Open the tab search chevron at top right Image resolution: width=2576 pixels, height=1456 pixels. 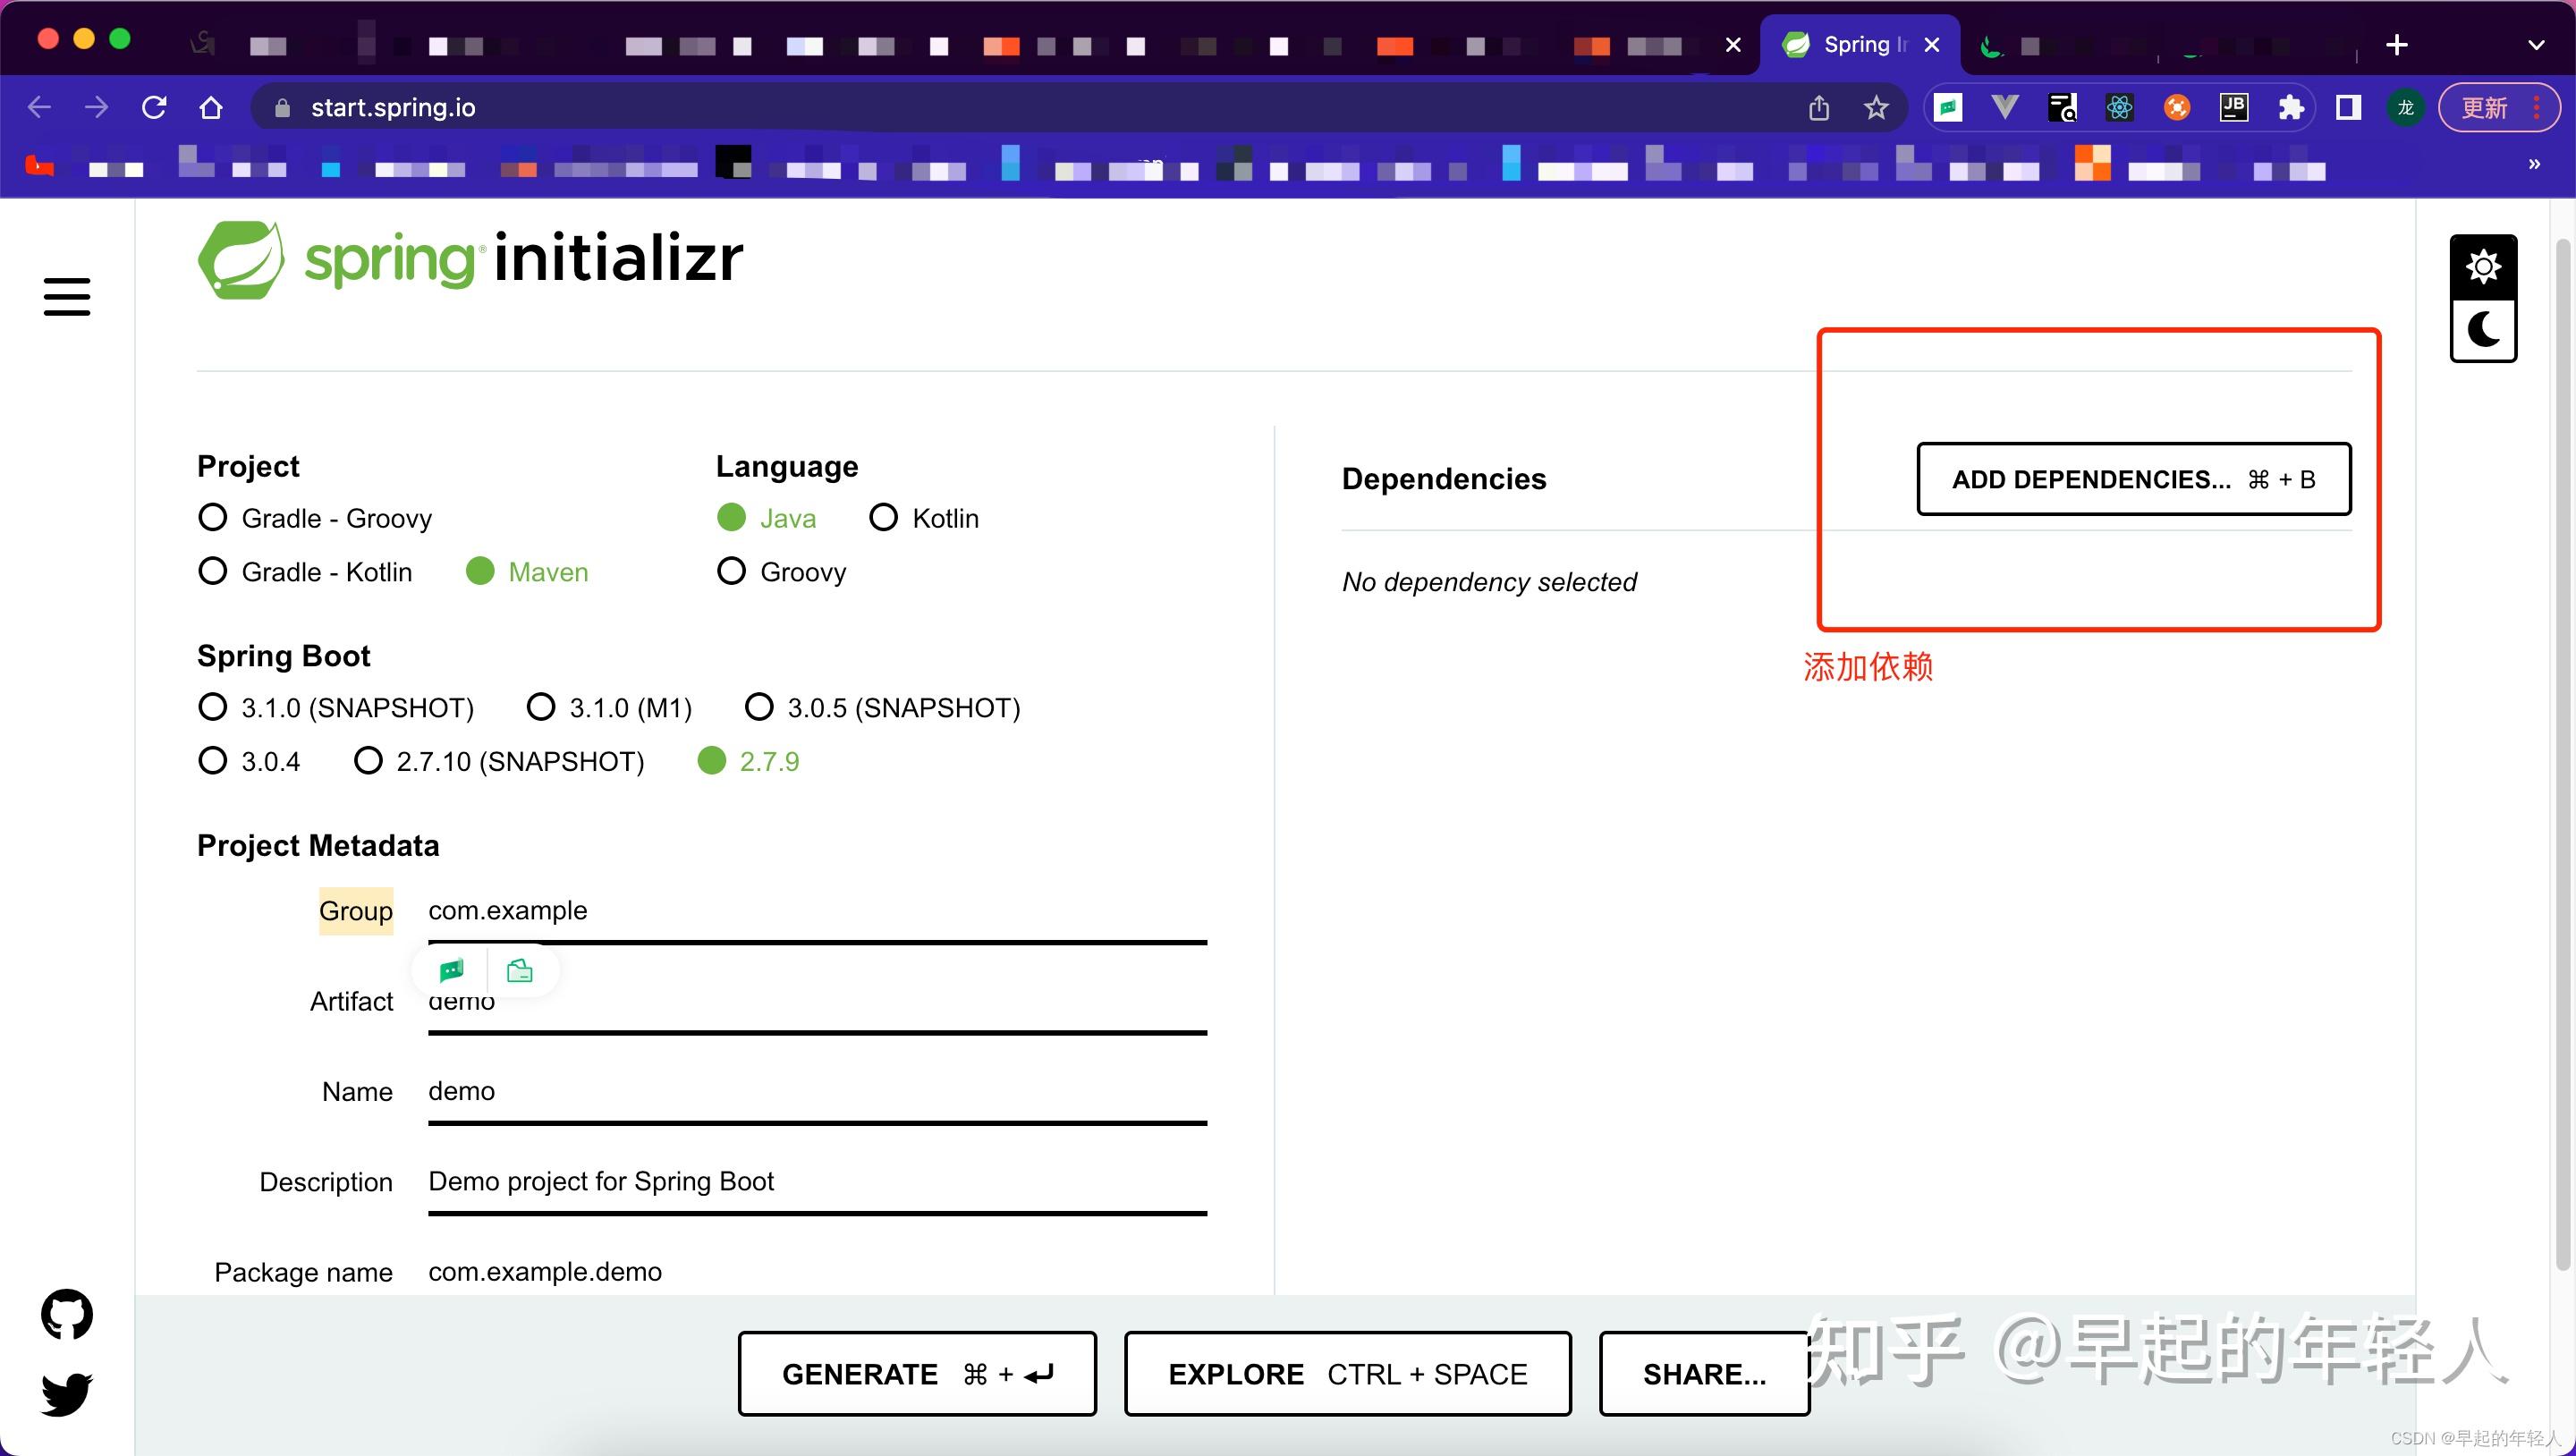pos(2537,45)
